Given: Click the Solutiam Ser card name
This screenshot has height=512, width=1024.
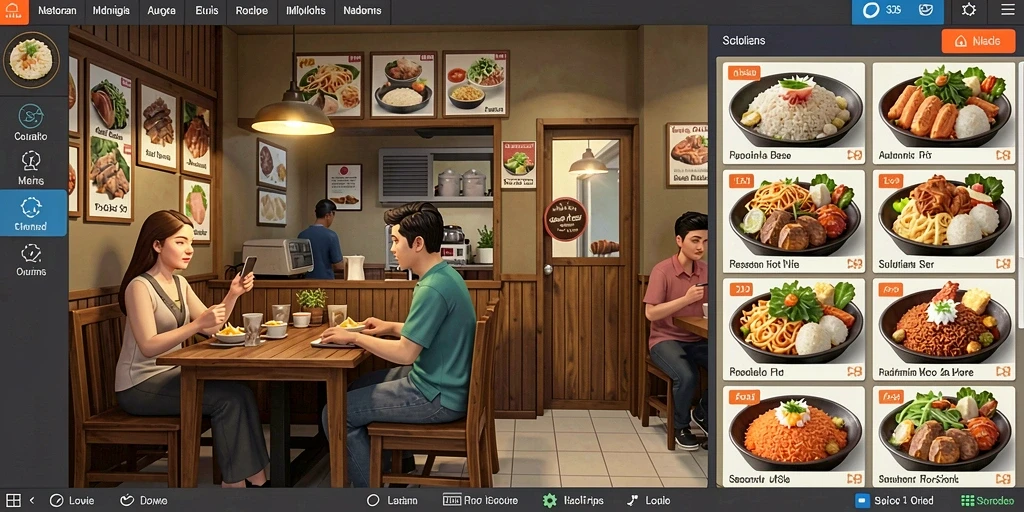Looking at the screenshot, I should [x=907, y=264].
